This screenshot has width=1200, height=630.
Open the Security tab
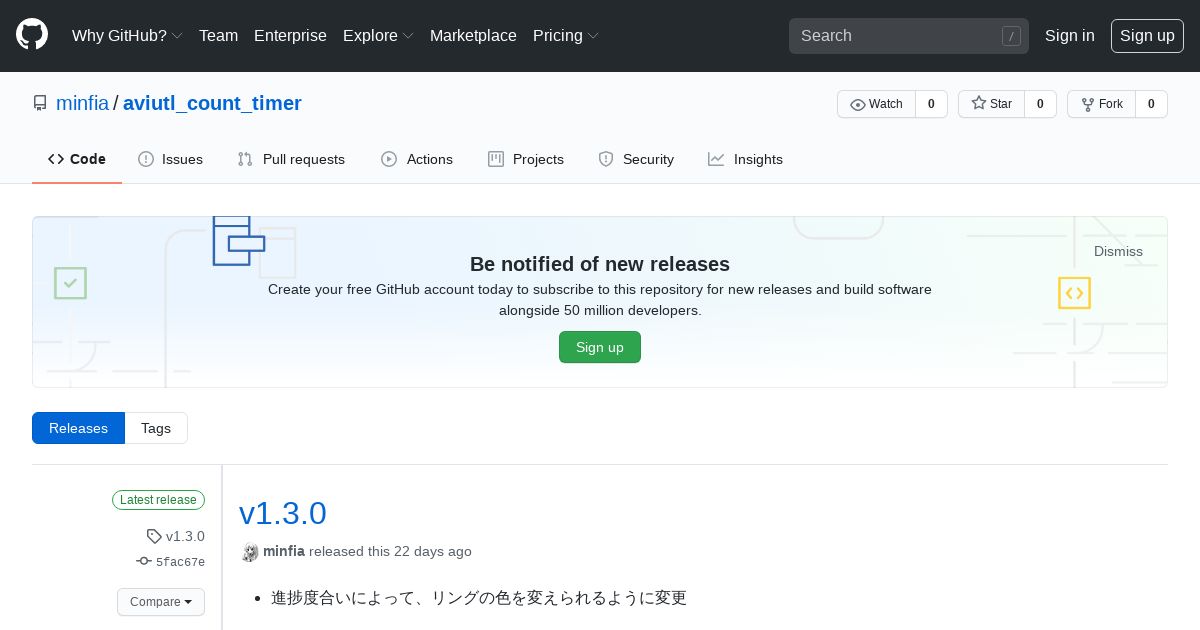point(636,159)
